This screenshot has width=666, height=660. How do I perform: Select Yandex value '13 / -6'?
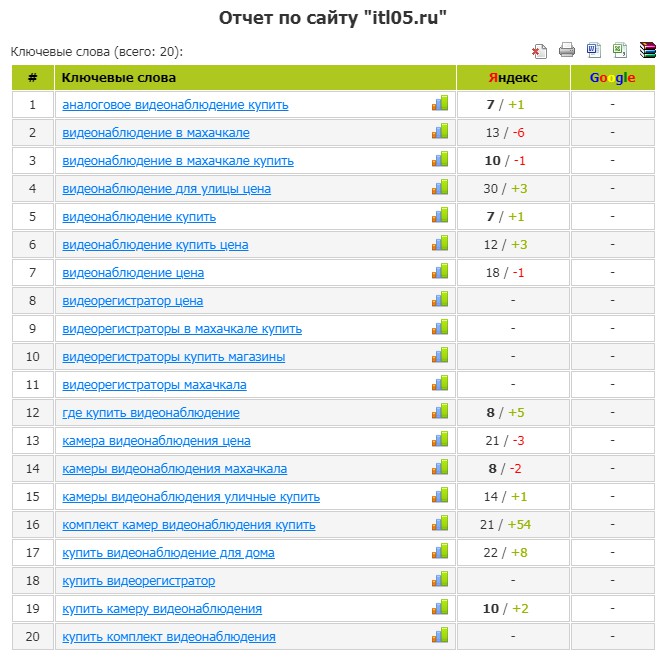coord(505,133)
